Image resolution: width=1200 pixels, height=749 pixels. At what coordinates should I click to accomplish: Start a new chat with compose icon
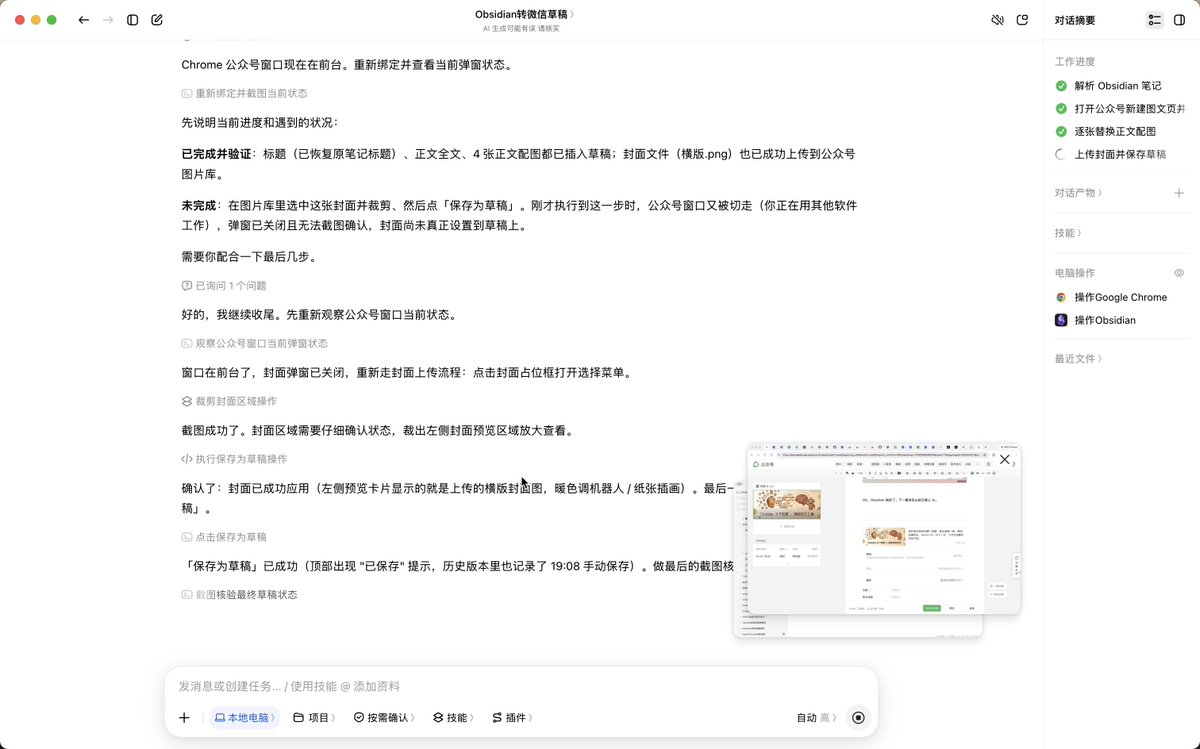157,20
